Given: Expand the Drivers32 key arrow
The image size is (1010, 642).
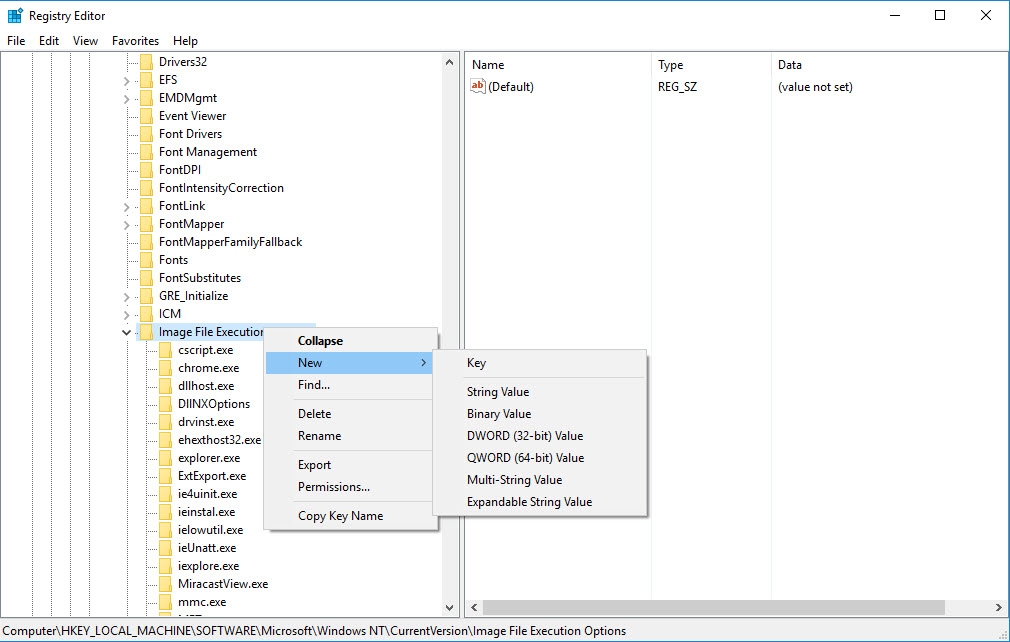Looking at the screenshot, I should pyautogui.click(x=126, y=62).
